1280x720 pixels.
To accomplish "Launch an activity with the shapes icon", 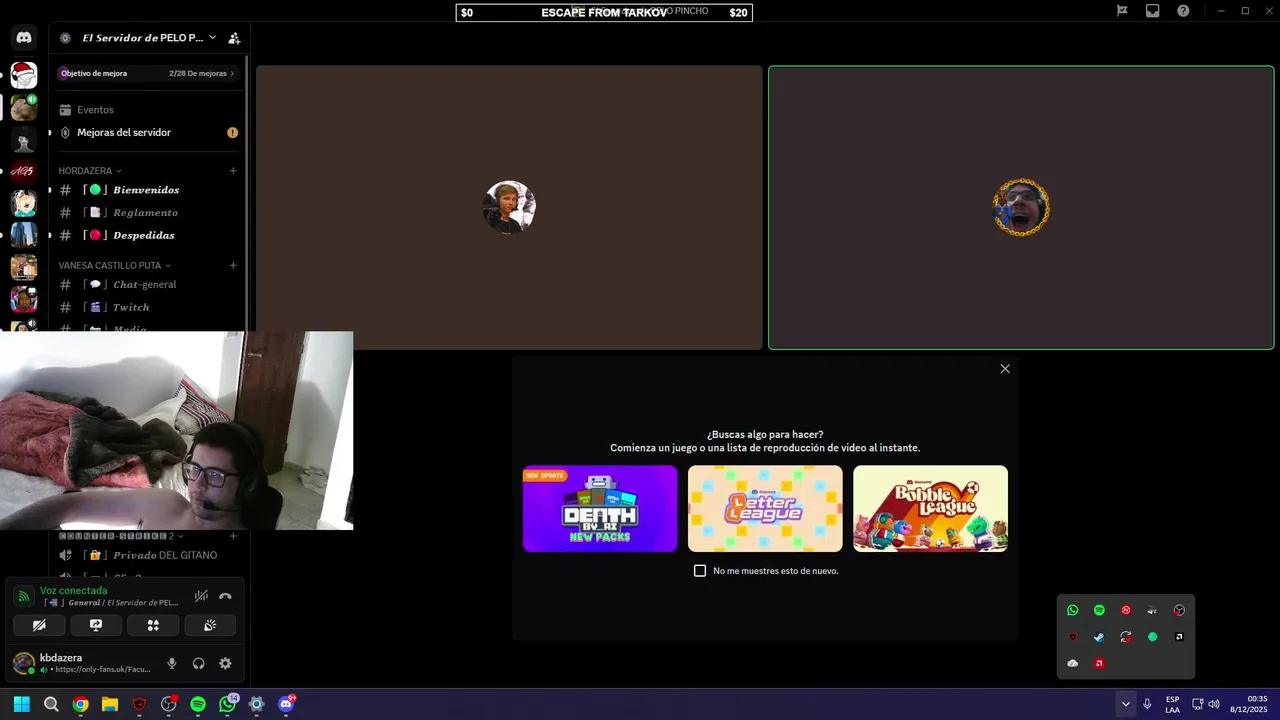I will [x=153, y=625].
